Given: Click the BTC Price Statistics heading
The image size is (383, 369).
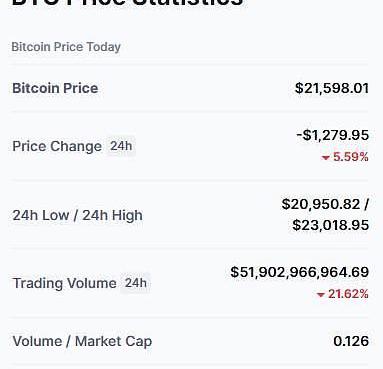Looking at the screenshot, I should (x=127, y=3).
